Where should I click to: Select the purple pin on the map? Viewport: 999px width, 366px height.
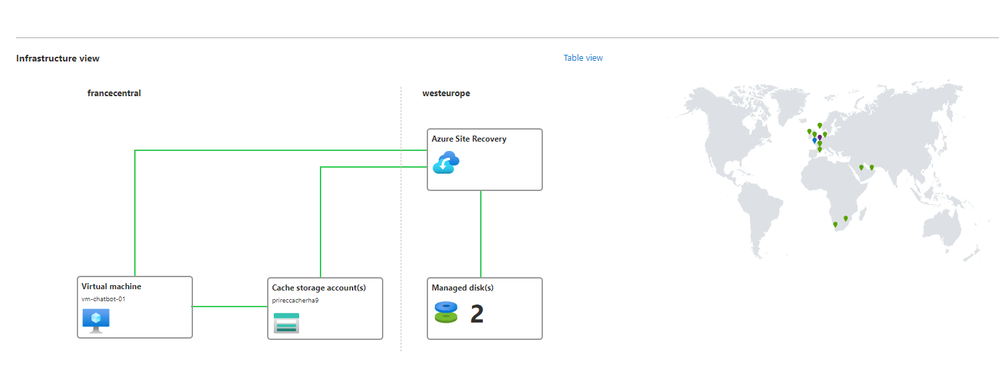click(x=820, y=137)
